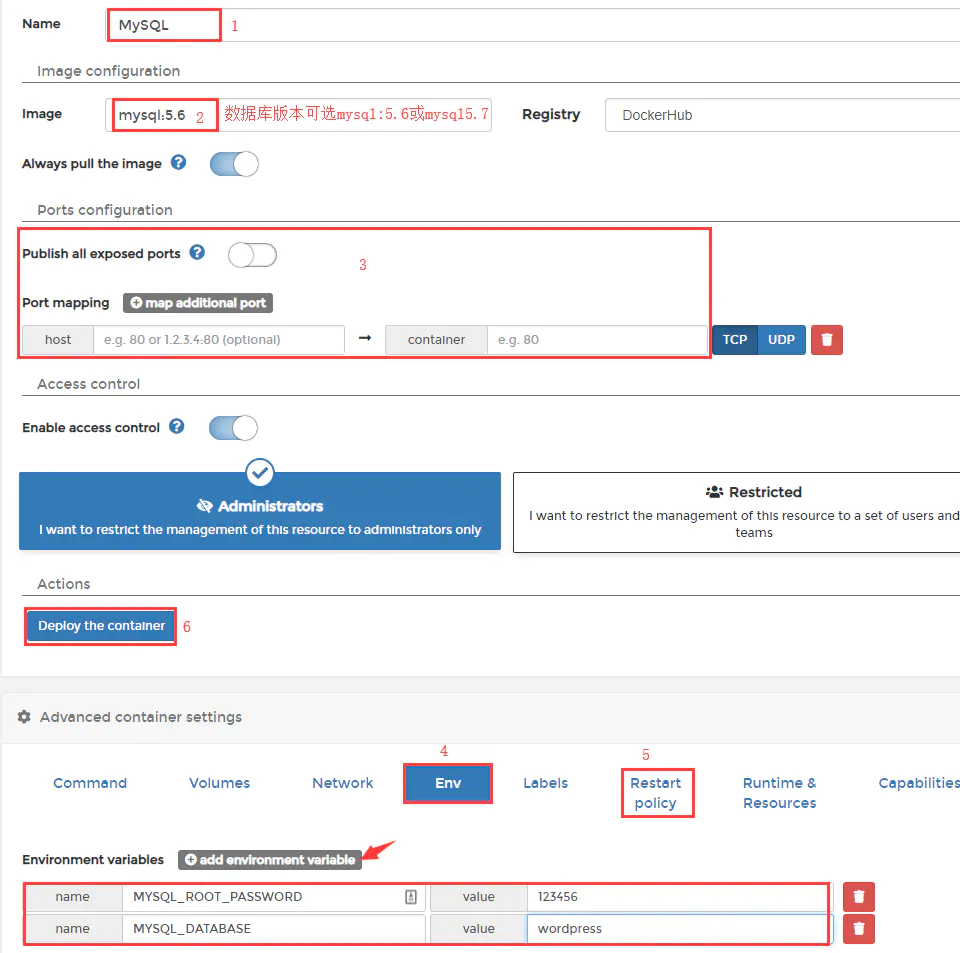Viewport: 960px width, 953px height.
Task: Select UDP protocol for port mapping
Action: 781,340
